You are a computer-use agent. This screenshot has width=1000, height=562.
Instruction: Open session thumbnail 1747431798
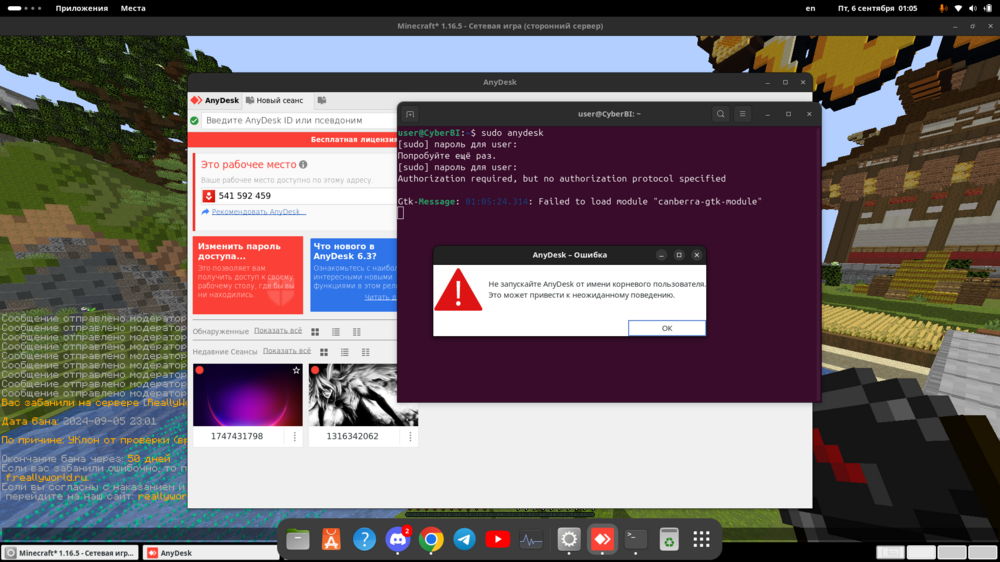click(x=248, y=395)
